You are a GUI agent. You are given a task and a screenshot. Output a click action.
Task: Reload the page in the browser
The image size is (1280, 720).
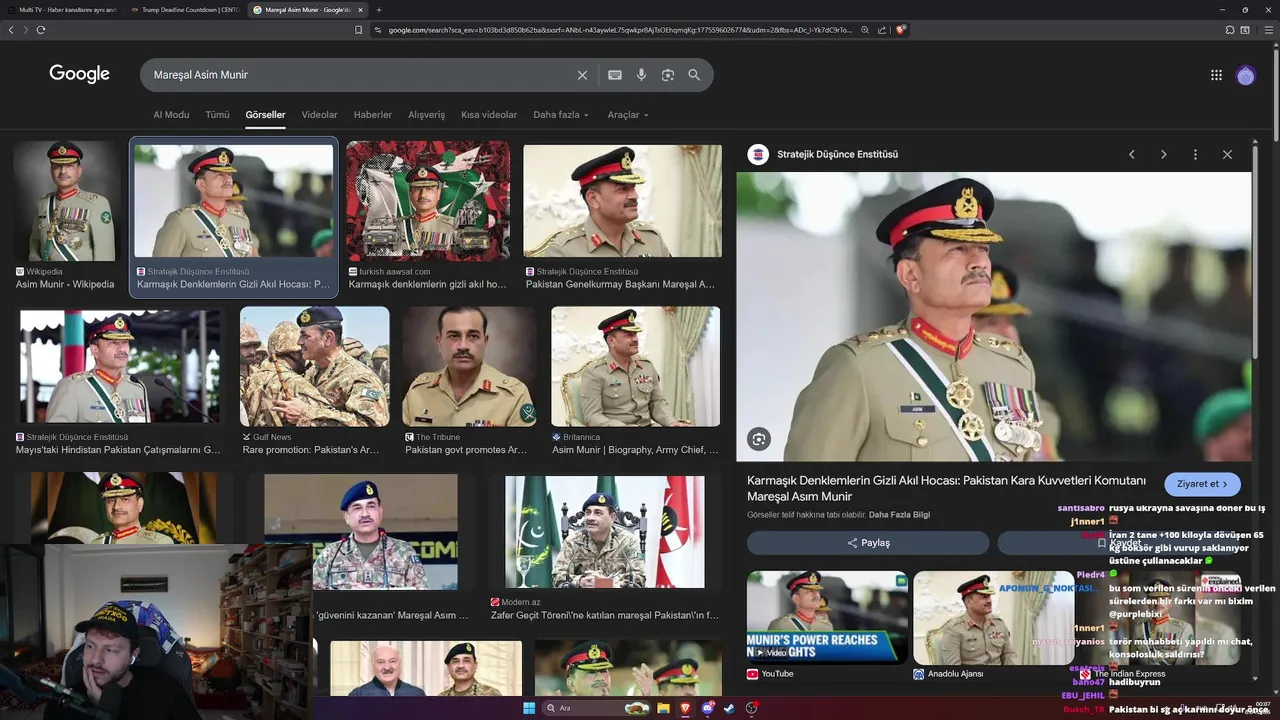coord(41,30)
